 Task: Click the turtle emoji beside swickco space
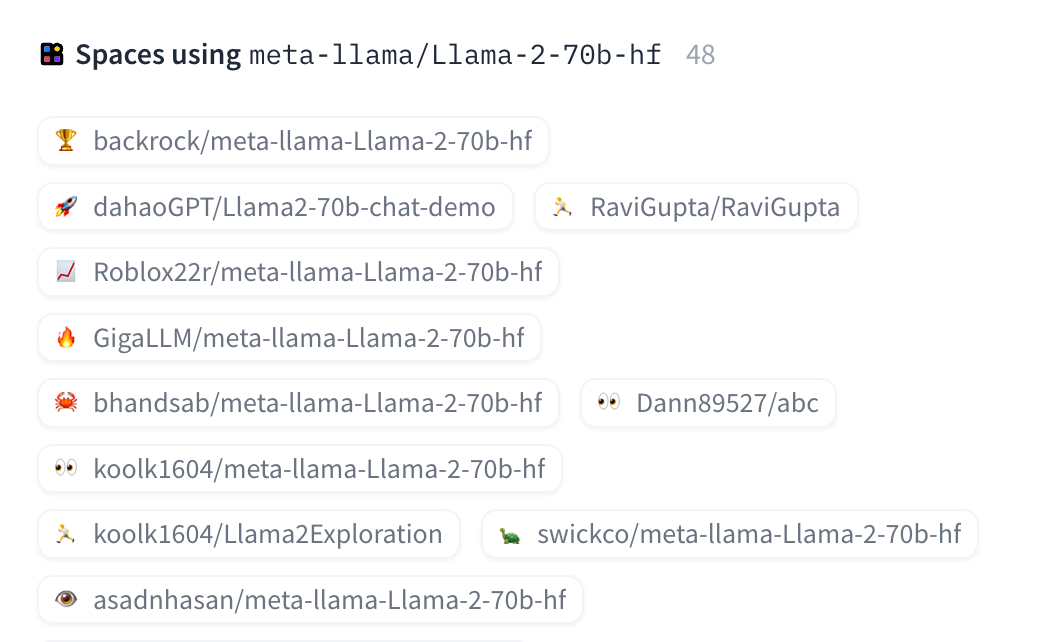pos(510,535)
